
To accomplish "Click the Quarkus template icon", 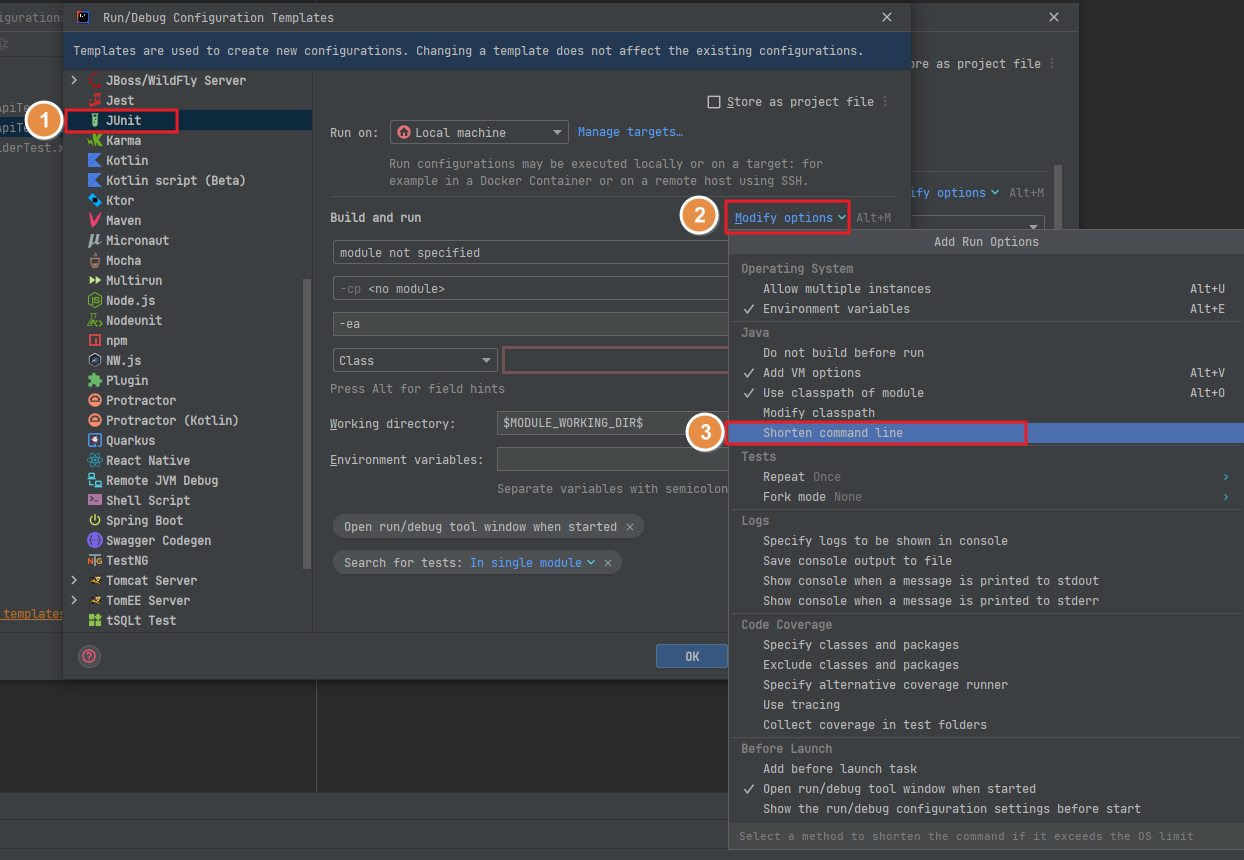I will tap(94, 440).
